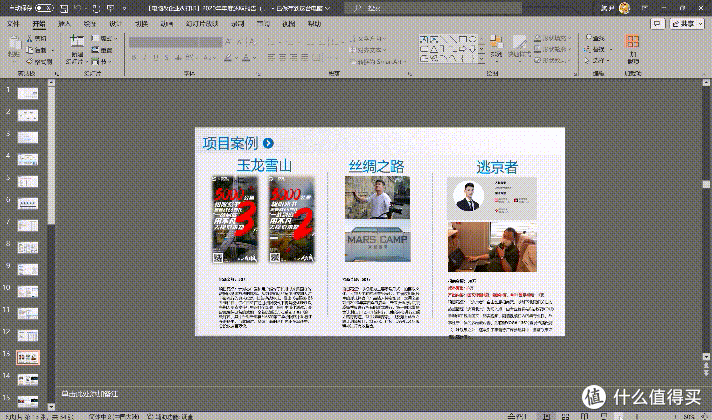Open the Shape Outline dropdown

[x=552, y=49]
